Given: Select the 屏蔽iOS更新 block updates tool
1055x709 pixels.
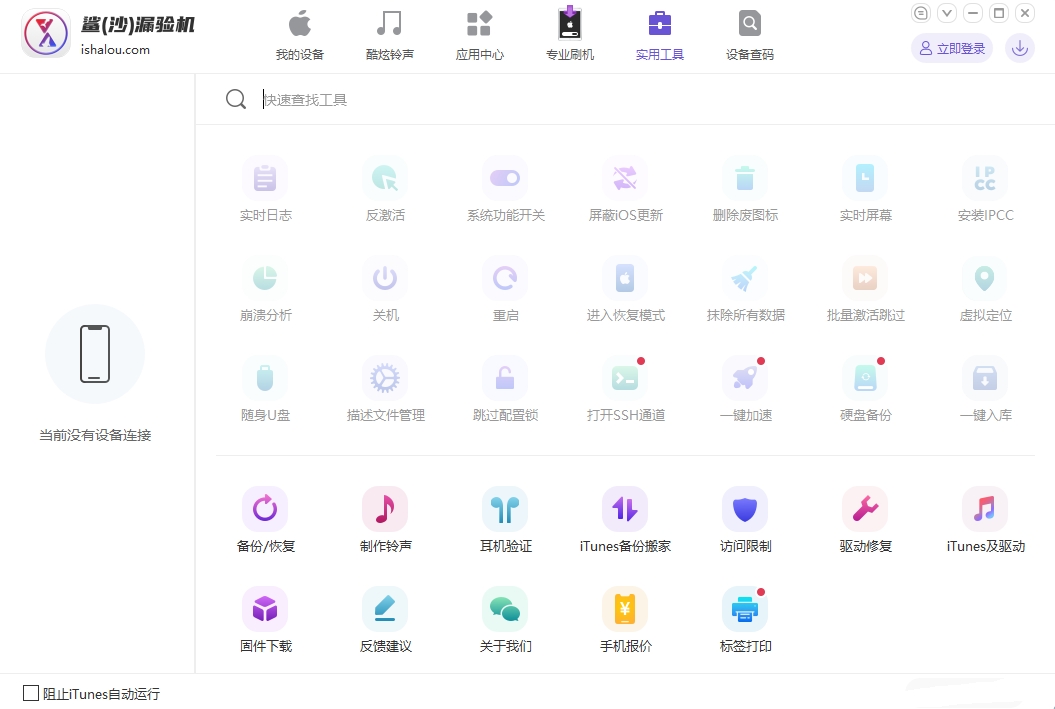Looking at the screenshot, I should pyautogui.click(x=625, y=188).
